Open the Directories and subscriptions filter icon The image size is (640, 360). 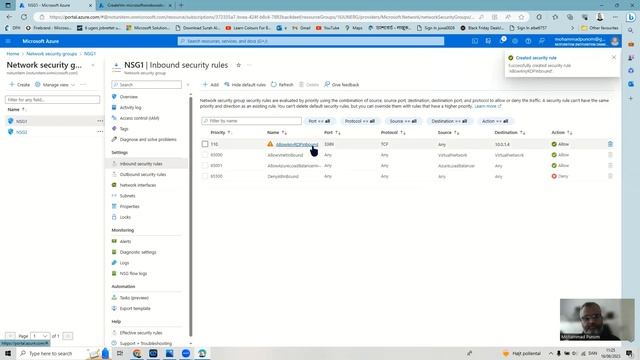[x=488, y=41]
